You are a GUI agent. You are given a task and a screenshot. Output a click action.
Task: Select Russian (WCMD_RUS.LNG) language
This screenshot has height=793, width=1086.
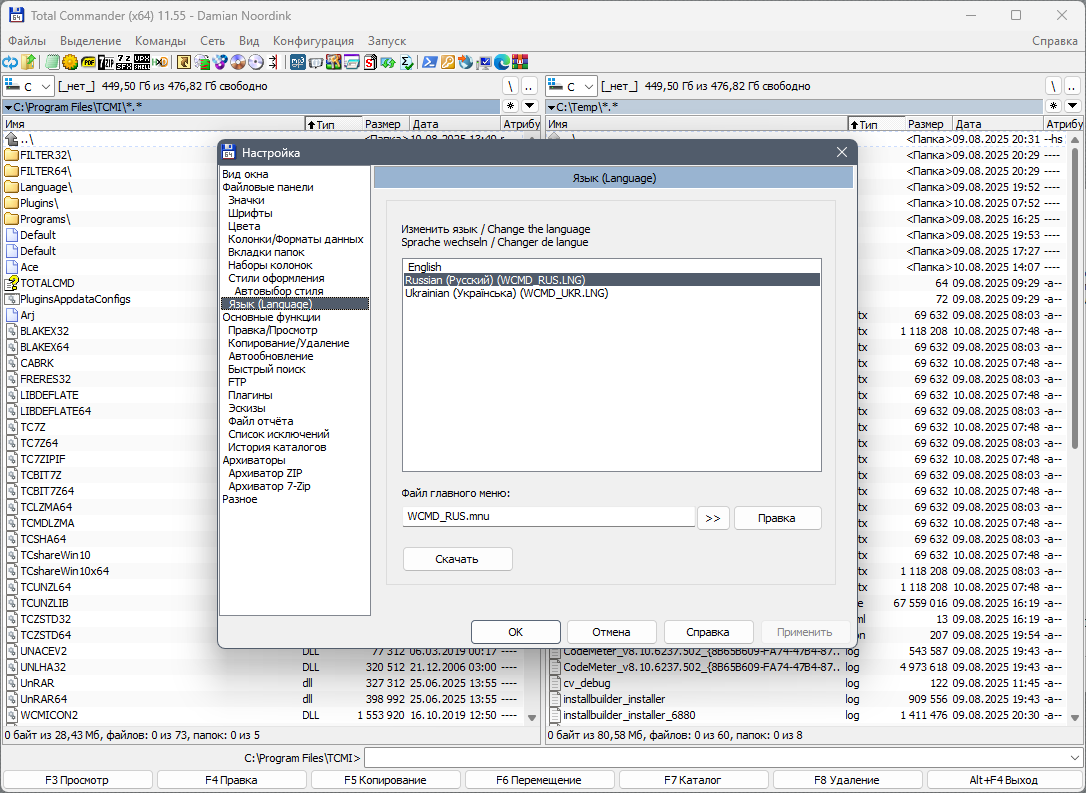click(612, 280)
